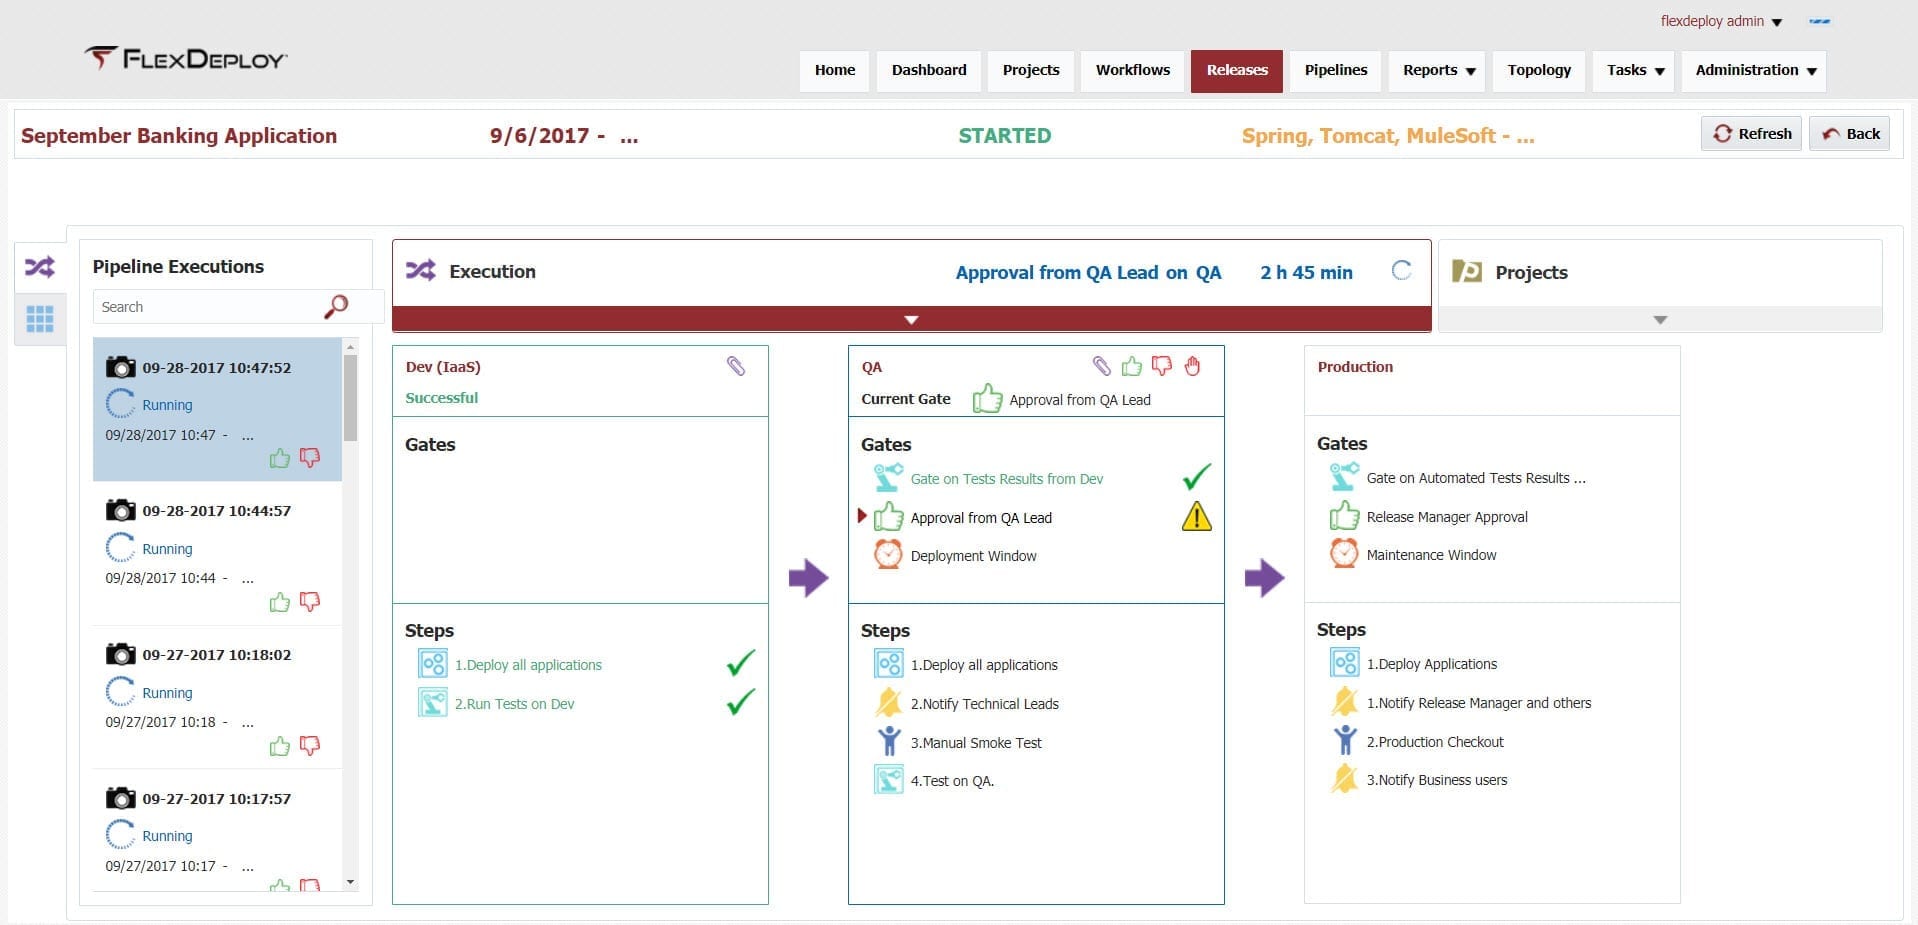Open the 1.Deploy all applications step in Dev

(528, 665)
